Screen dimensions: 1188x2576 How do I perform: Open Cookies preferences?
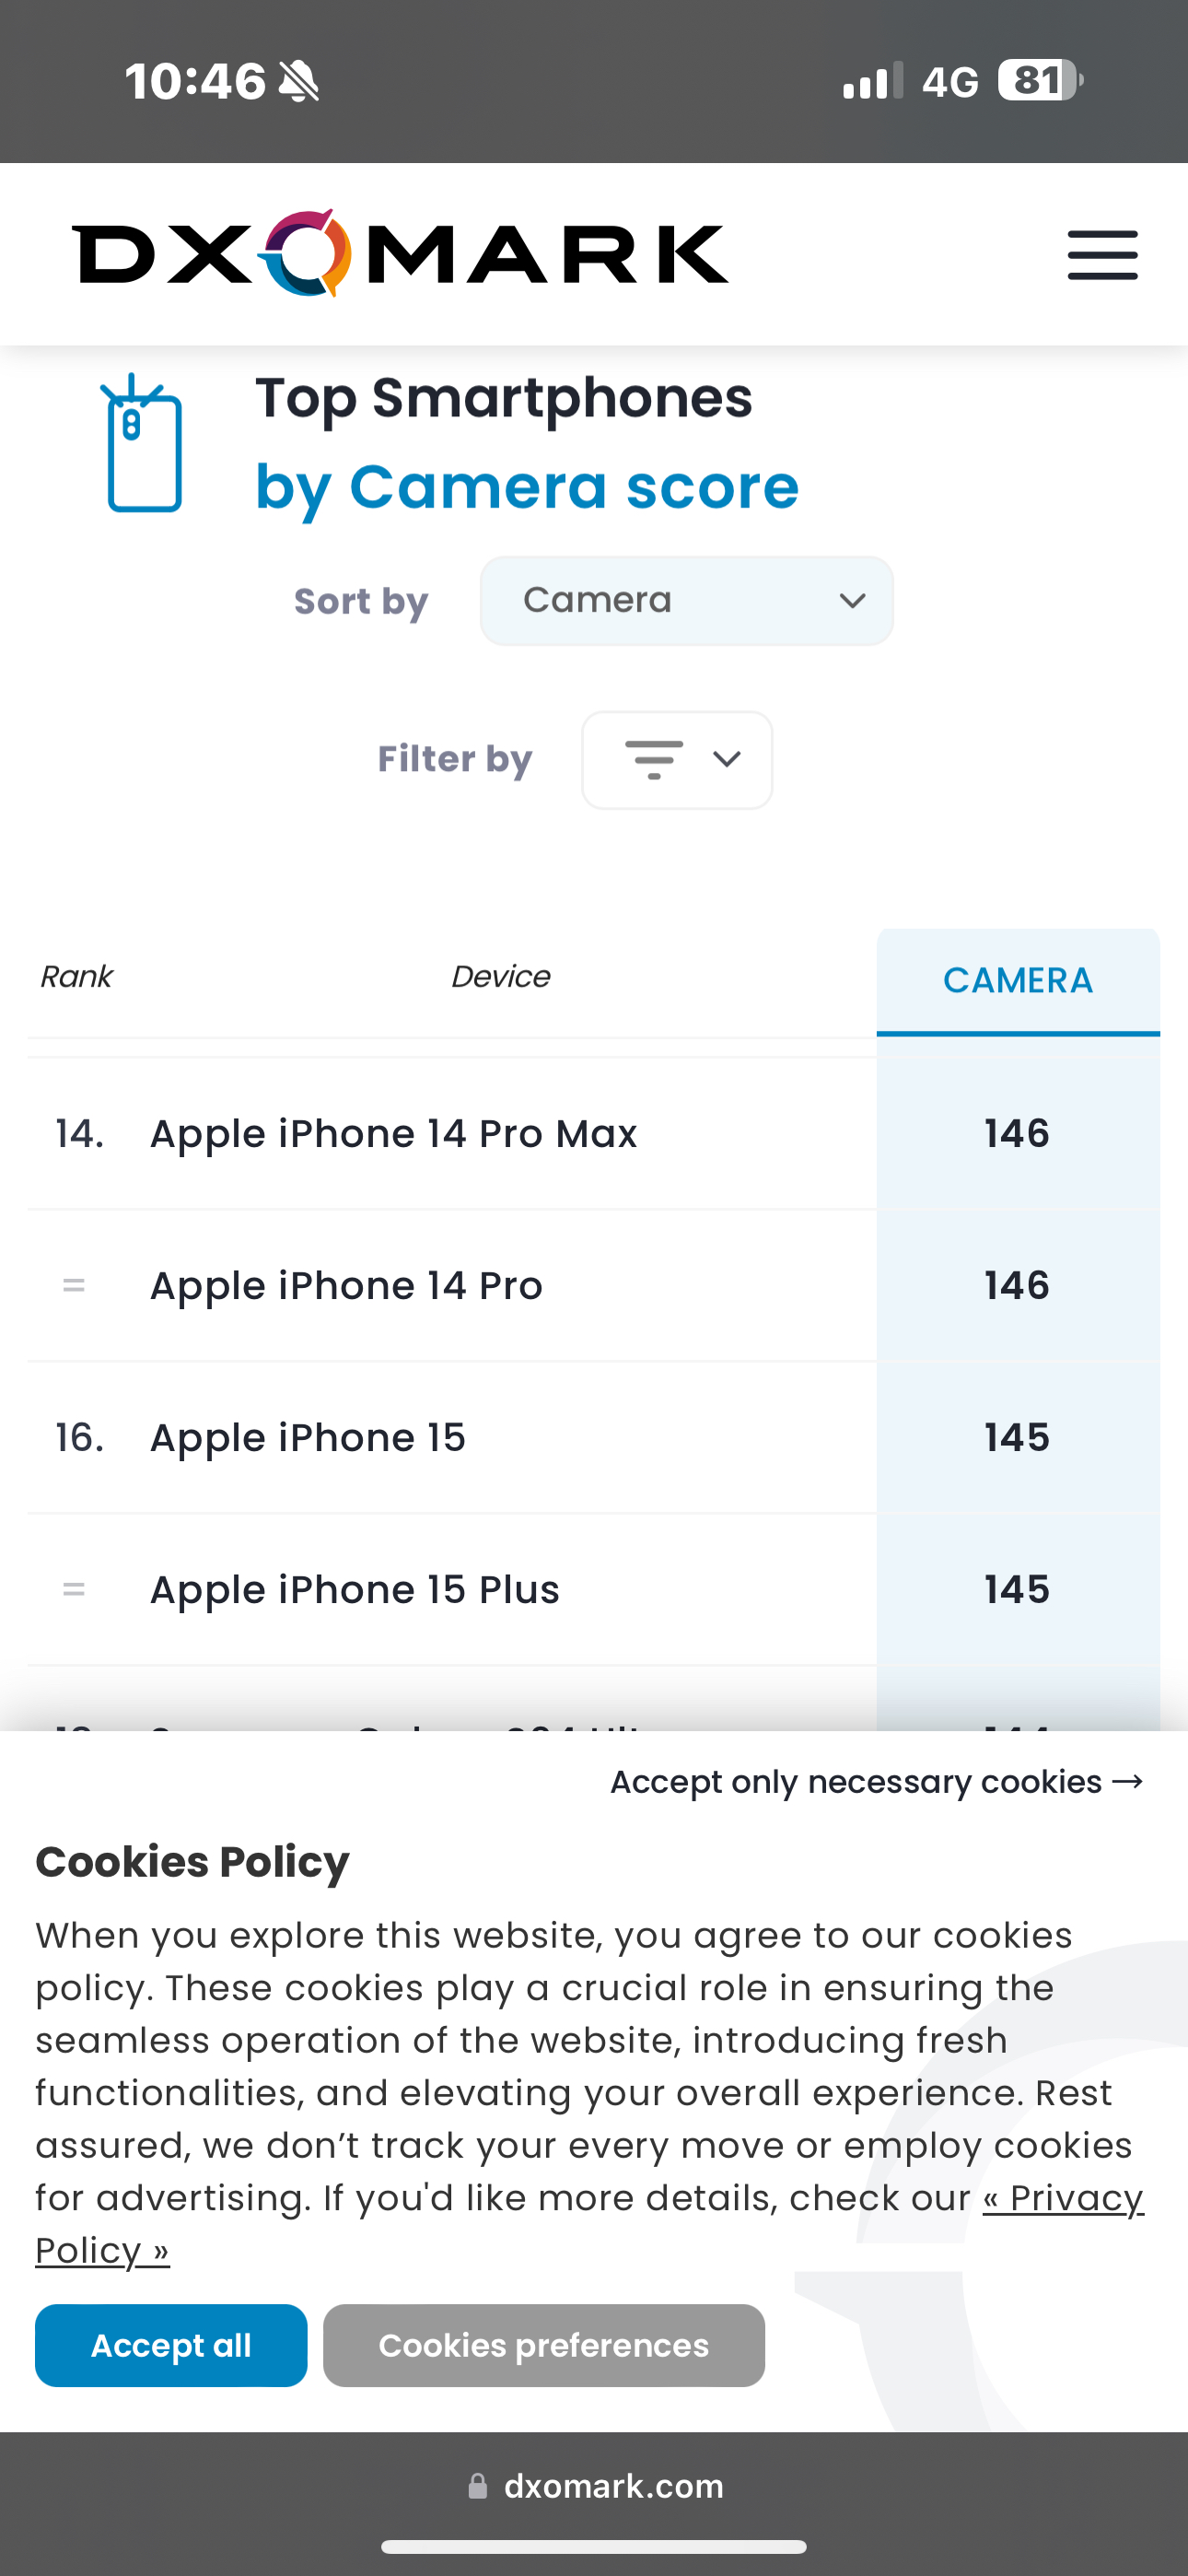pyautogui.click(x=544, y=2346)
